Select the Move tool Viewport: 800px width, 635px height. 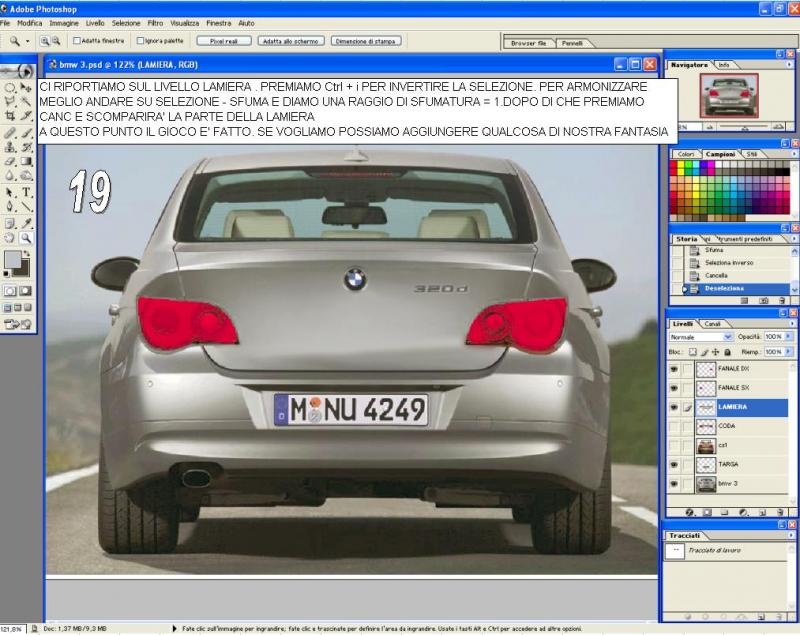click(26, 88)
